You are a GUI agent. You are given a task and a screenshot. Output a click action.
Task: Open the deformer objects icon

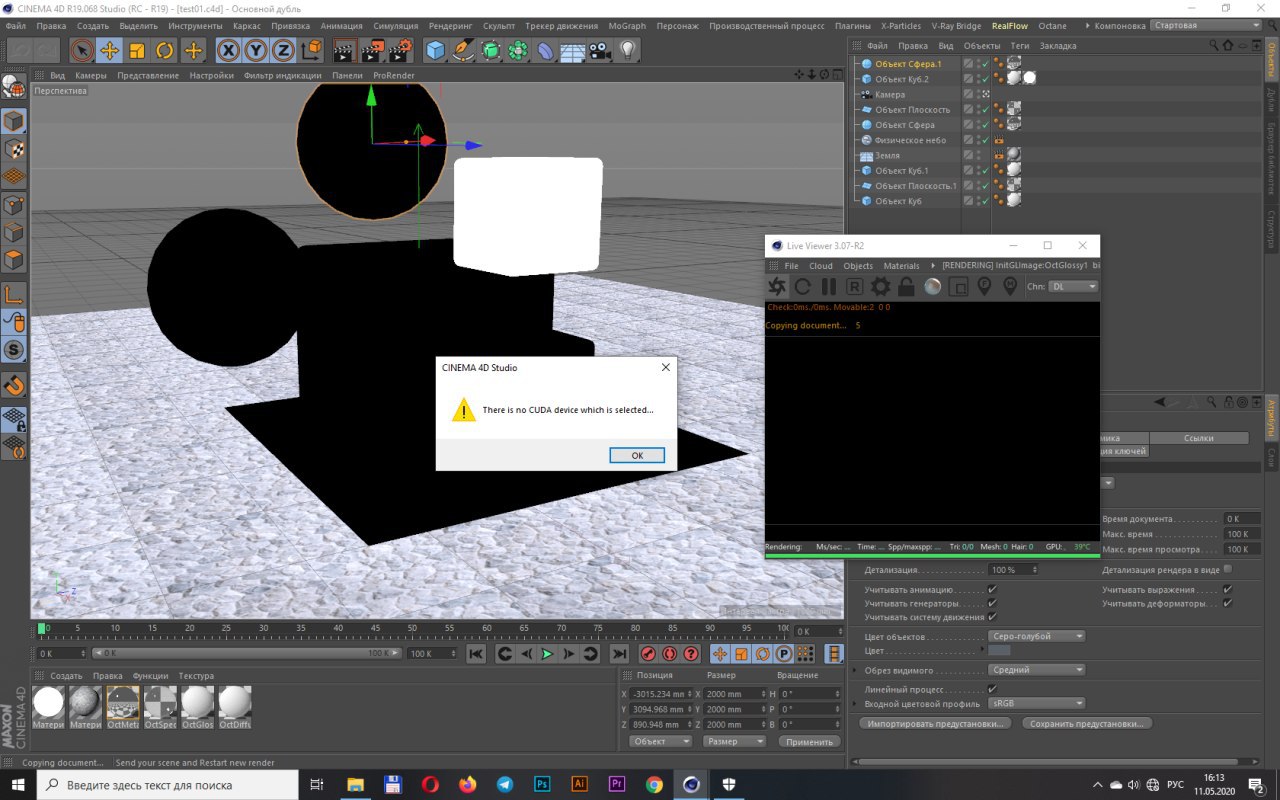click(x=546, y=50)
